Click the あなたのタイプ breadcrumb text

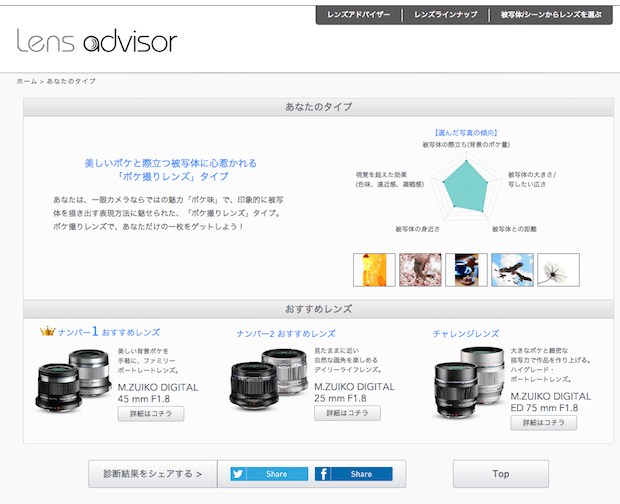[71, 81]
